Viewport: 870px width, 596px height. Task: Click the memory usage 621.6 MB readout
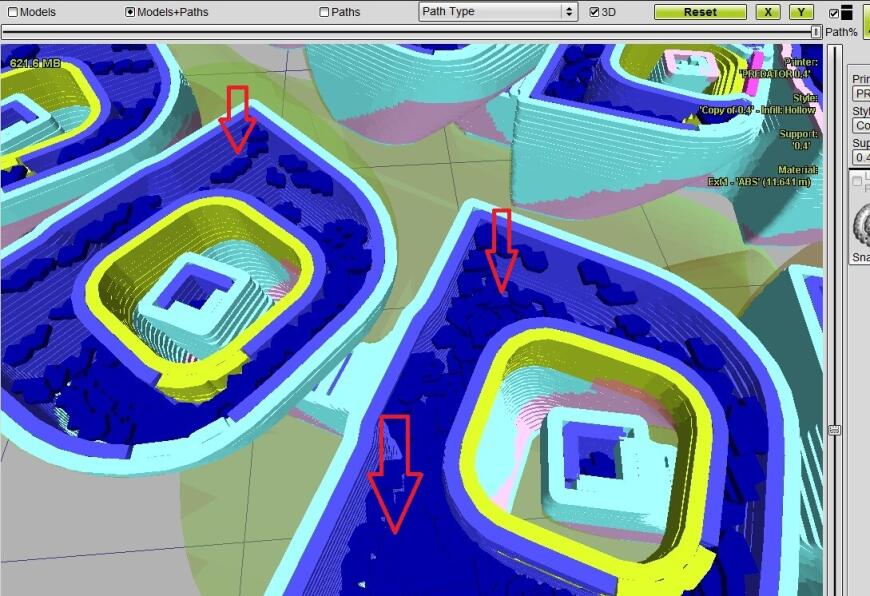tap(35, 63)
